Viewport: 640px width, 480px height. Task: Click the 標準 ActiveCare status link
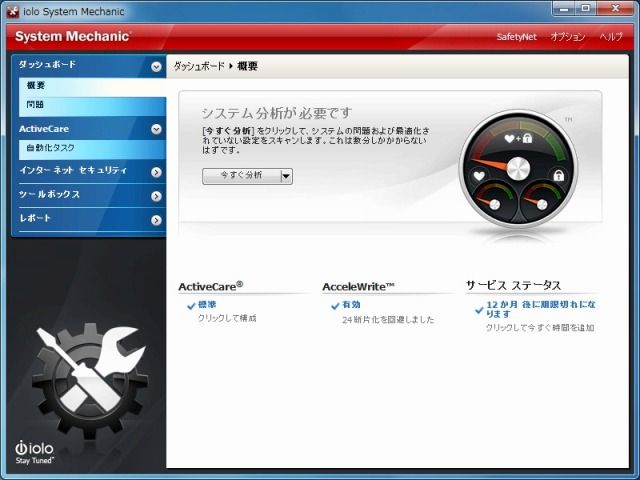click(207, 304)
